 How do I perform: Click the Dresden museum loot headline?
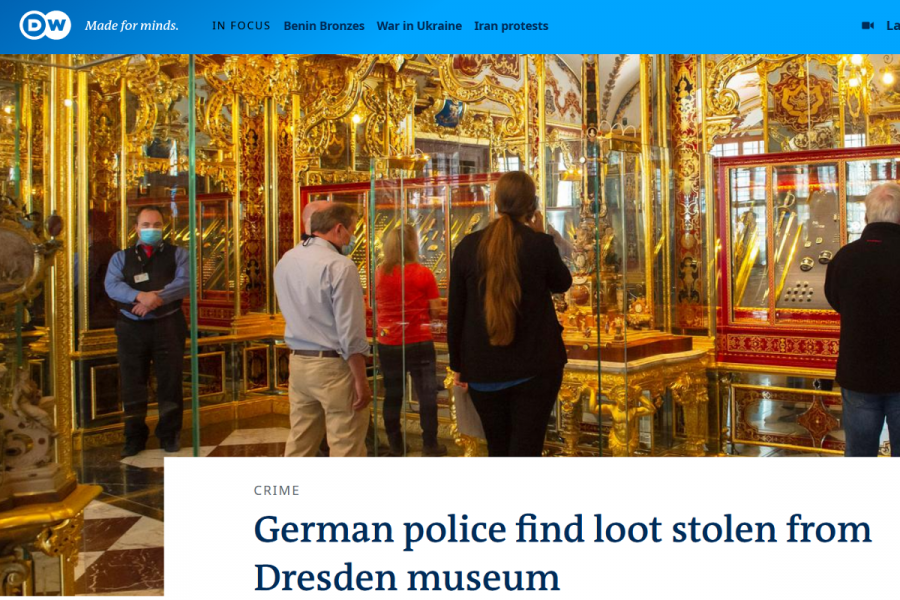point(562,552)
